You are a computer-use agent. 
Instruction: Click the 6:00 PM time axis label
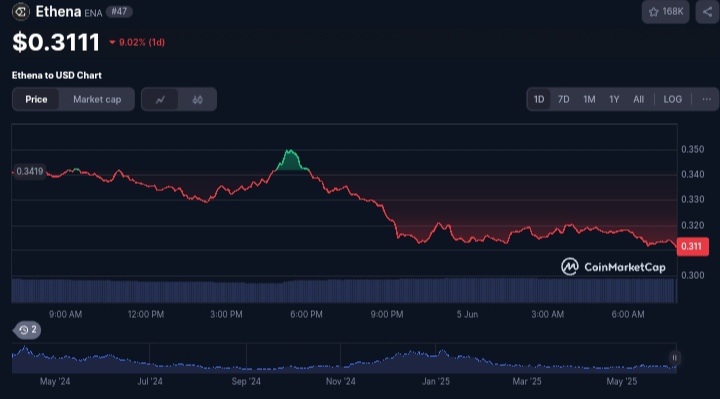tap(306, 315)
